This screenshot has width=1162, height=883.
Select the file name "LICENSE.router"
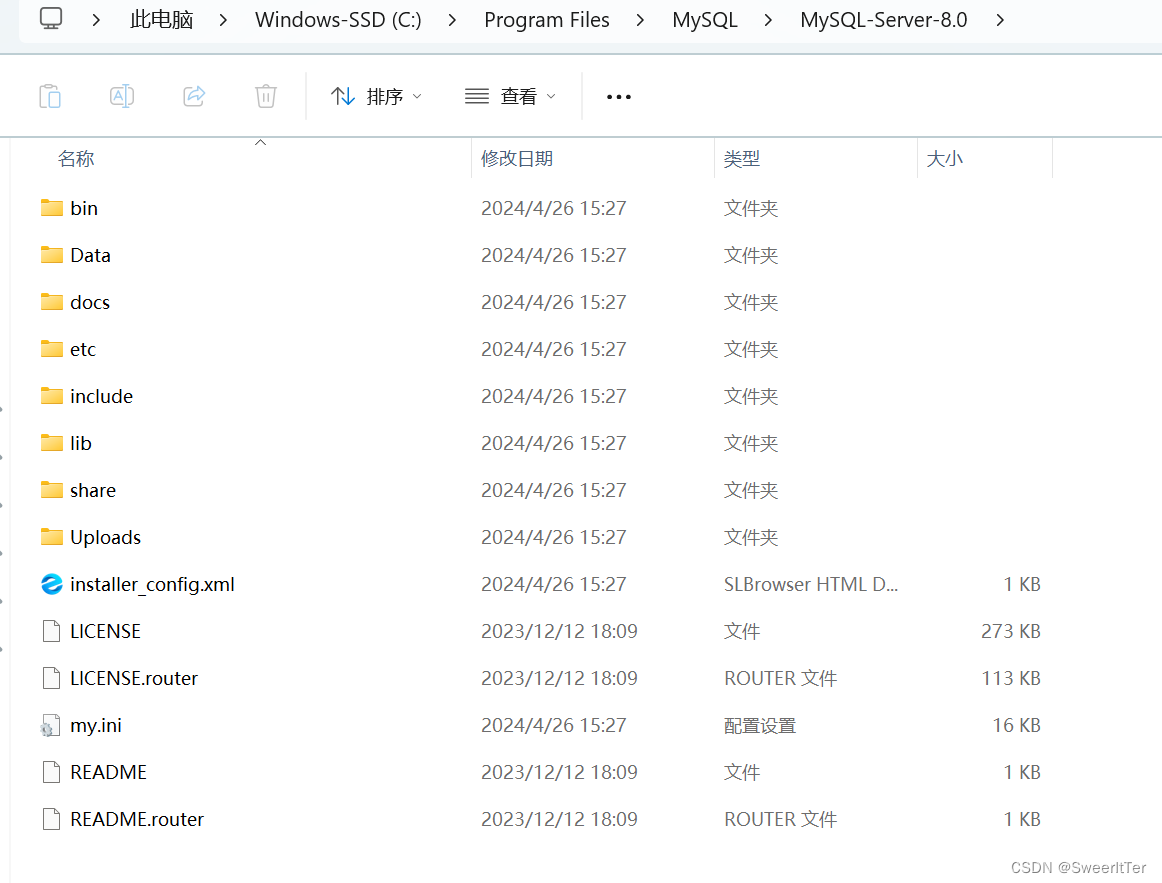(134, 679)
